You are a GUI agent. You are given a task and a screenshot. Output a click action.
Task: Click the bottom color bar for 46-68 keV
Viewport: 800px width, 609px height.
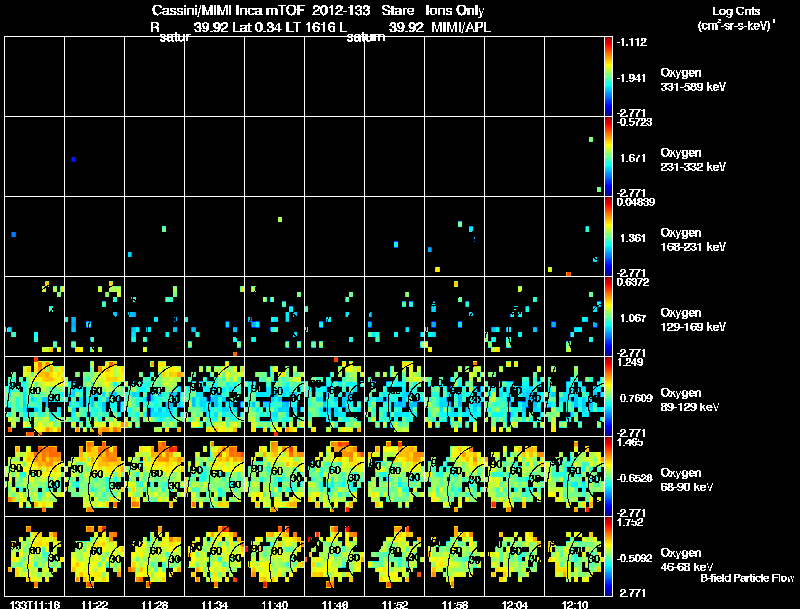(608, 556)
